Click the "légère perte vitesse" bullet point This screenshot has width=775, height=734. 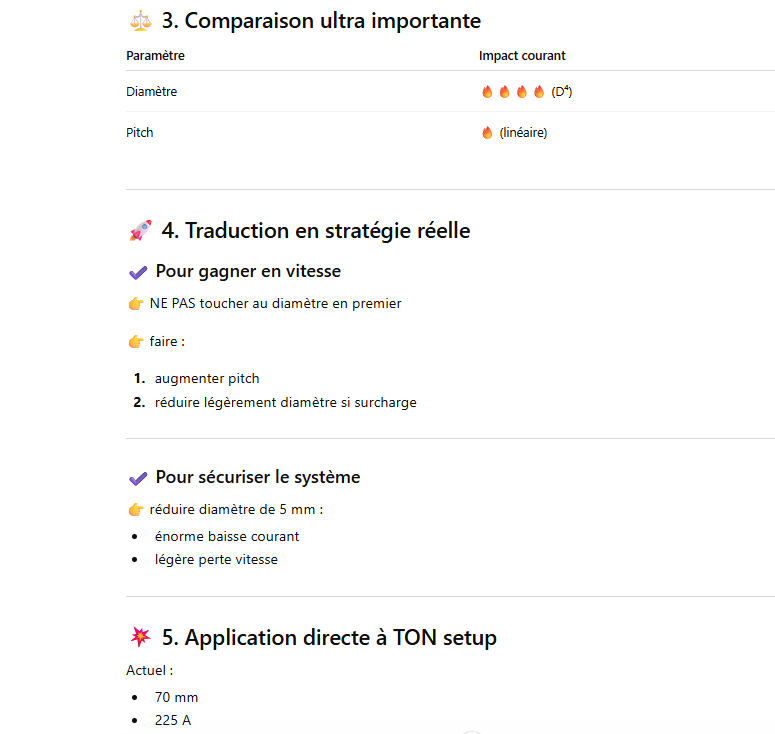(x=216, y=560)
